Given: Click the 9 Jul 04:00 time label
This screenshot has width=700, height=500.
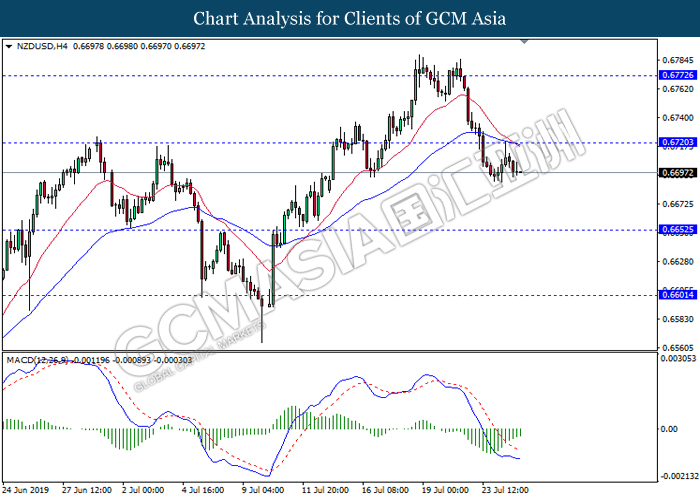Looking at the screenshot, I should point(263,490).
